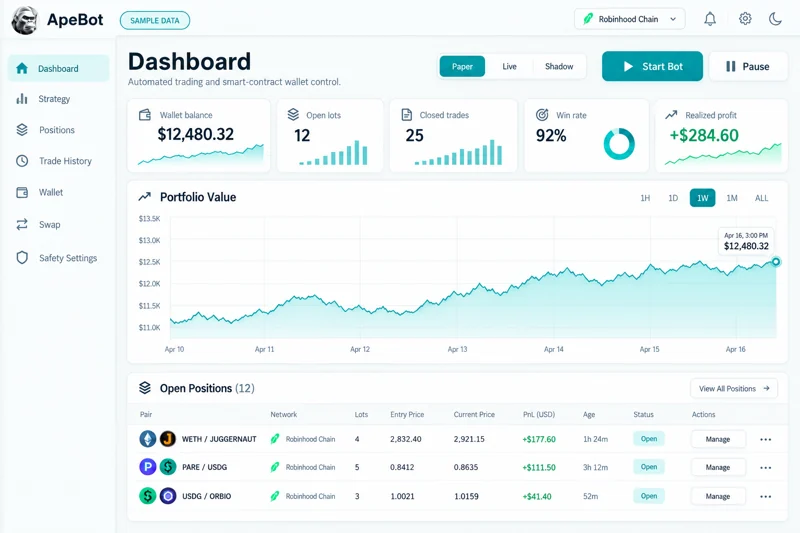This screenshot has height=533, width=800.
Task: Click the realized profit +$284.60
Action: (x=704, y=135)
